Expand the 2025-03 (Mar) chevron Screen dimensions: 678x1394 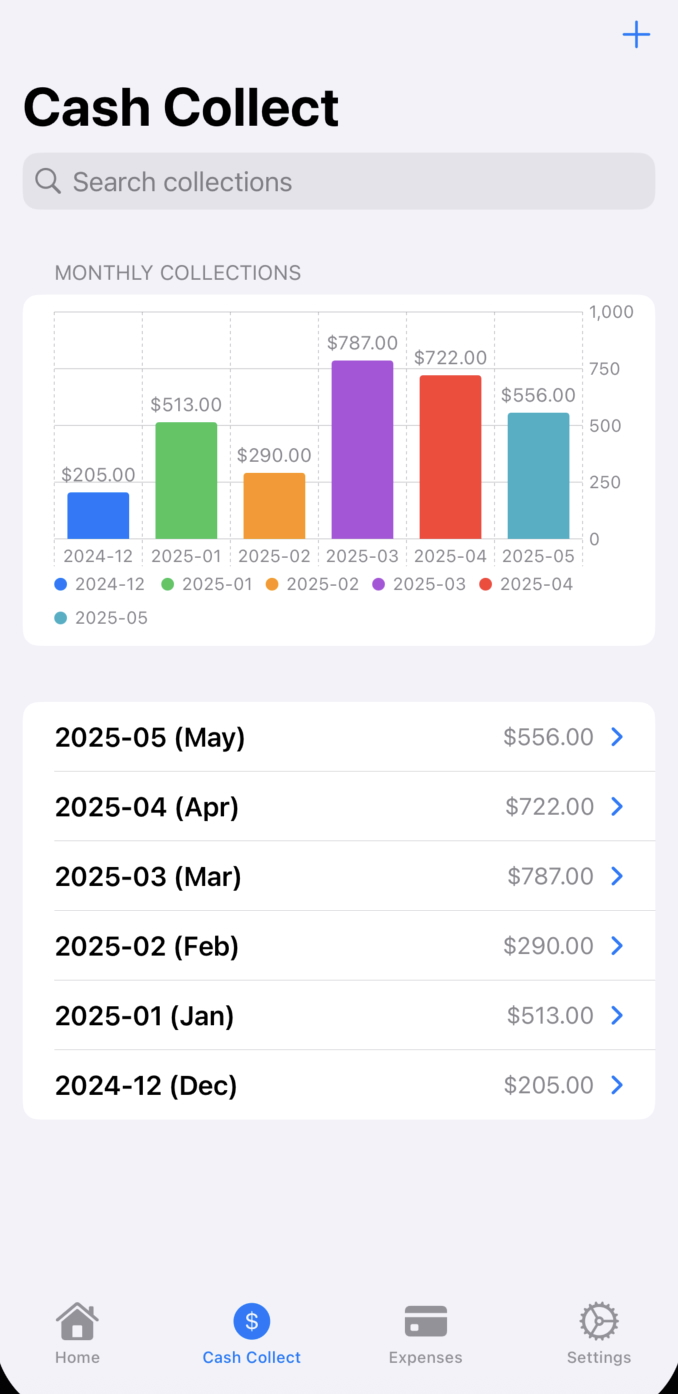tap(617, 876)
